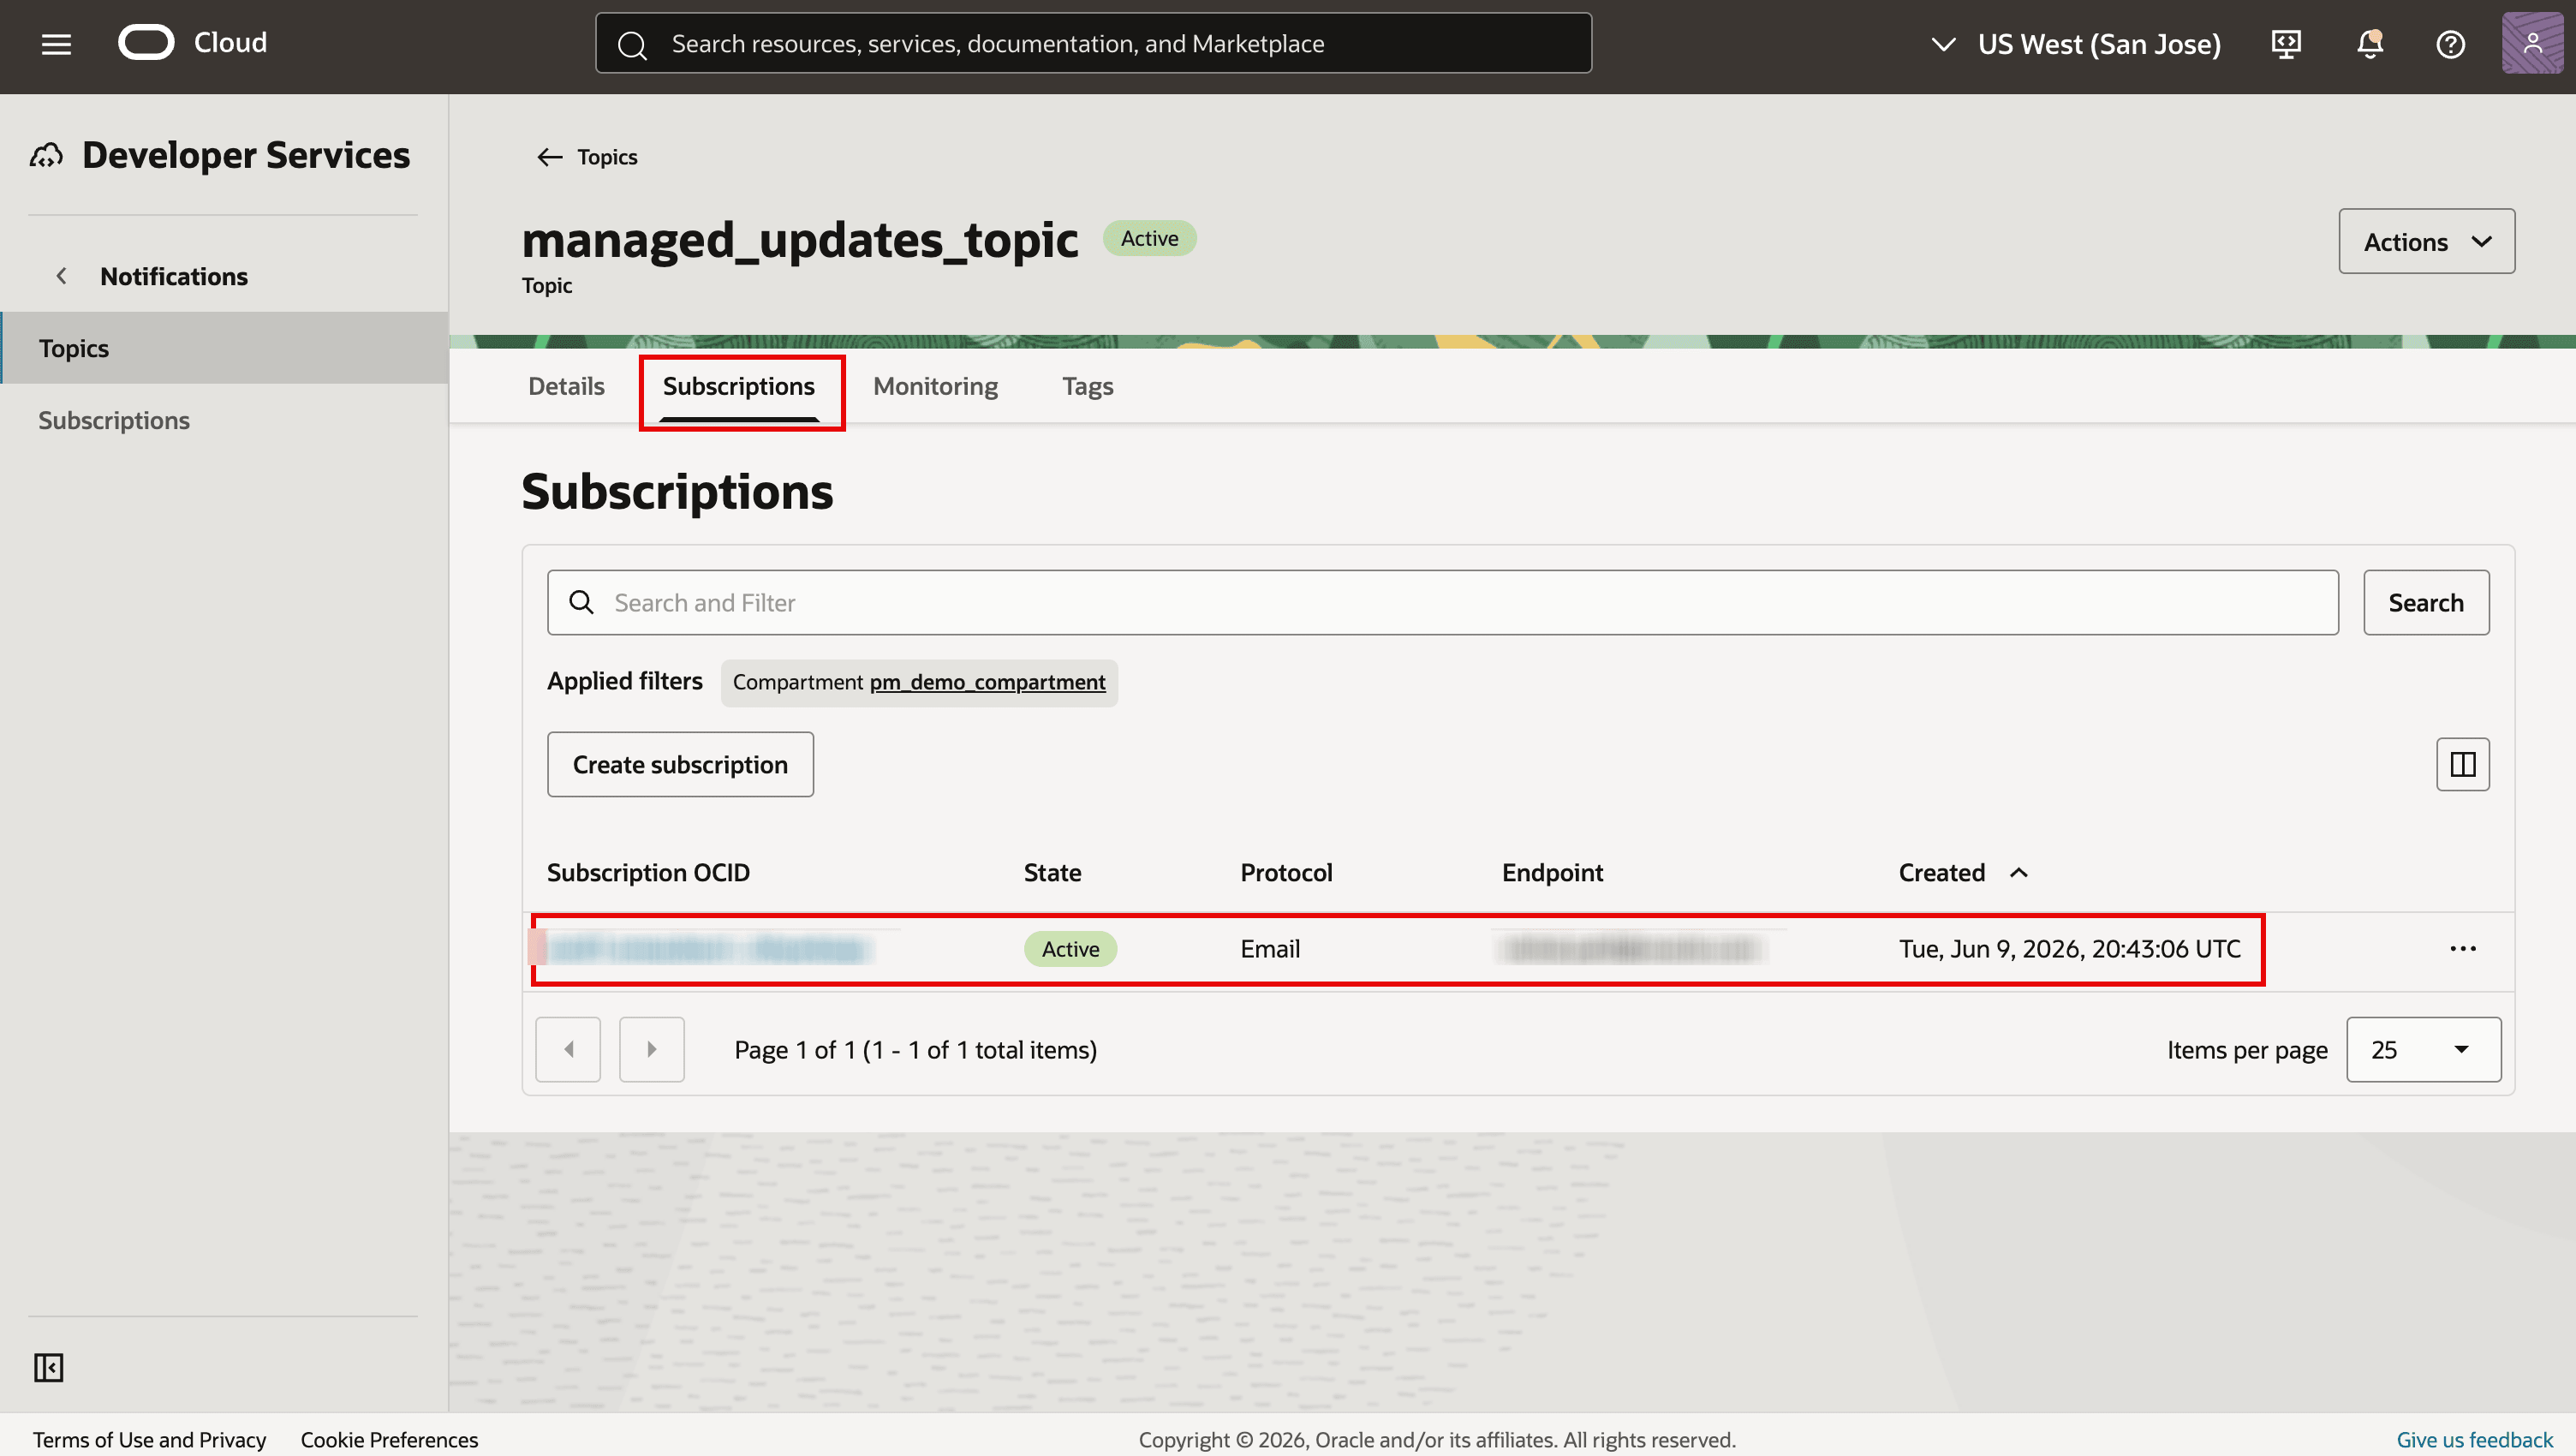
Task: Click the Active badge beside the topic title
Action: (x=1149, y=238)
